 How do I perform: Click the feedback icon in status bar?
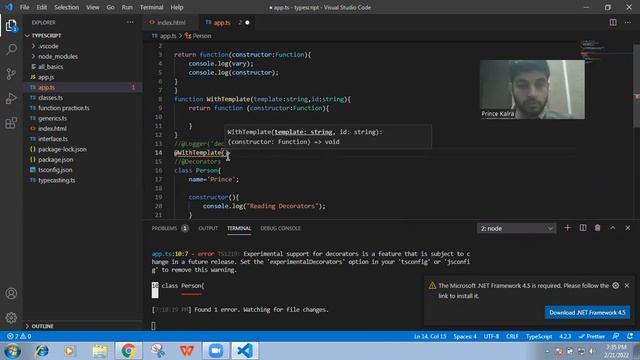pyautogui.click(x=616, y=336)
